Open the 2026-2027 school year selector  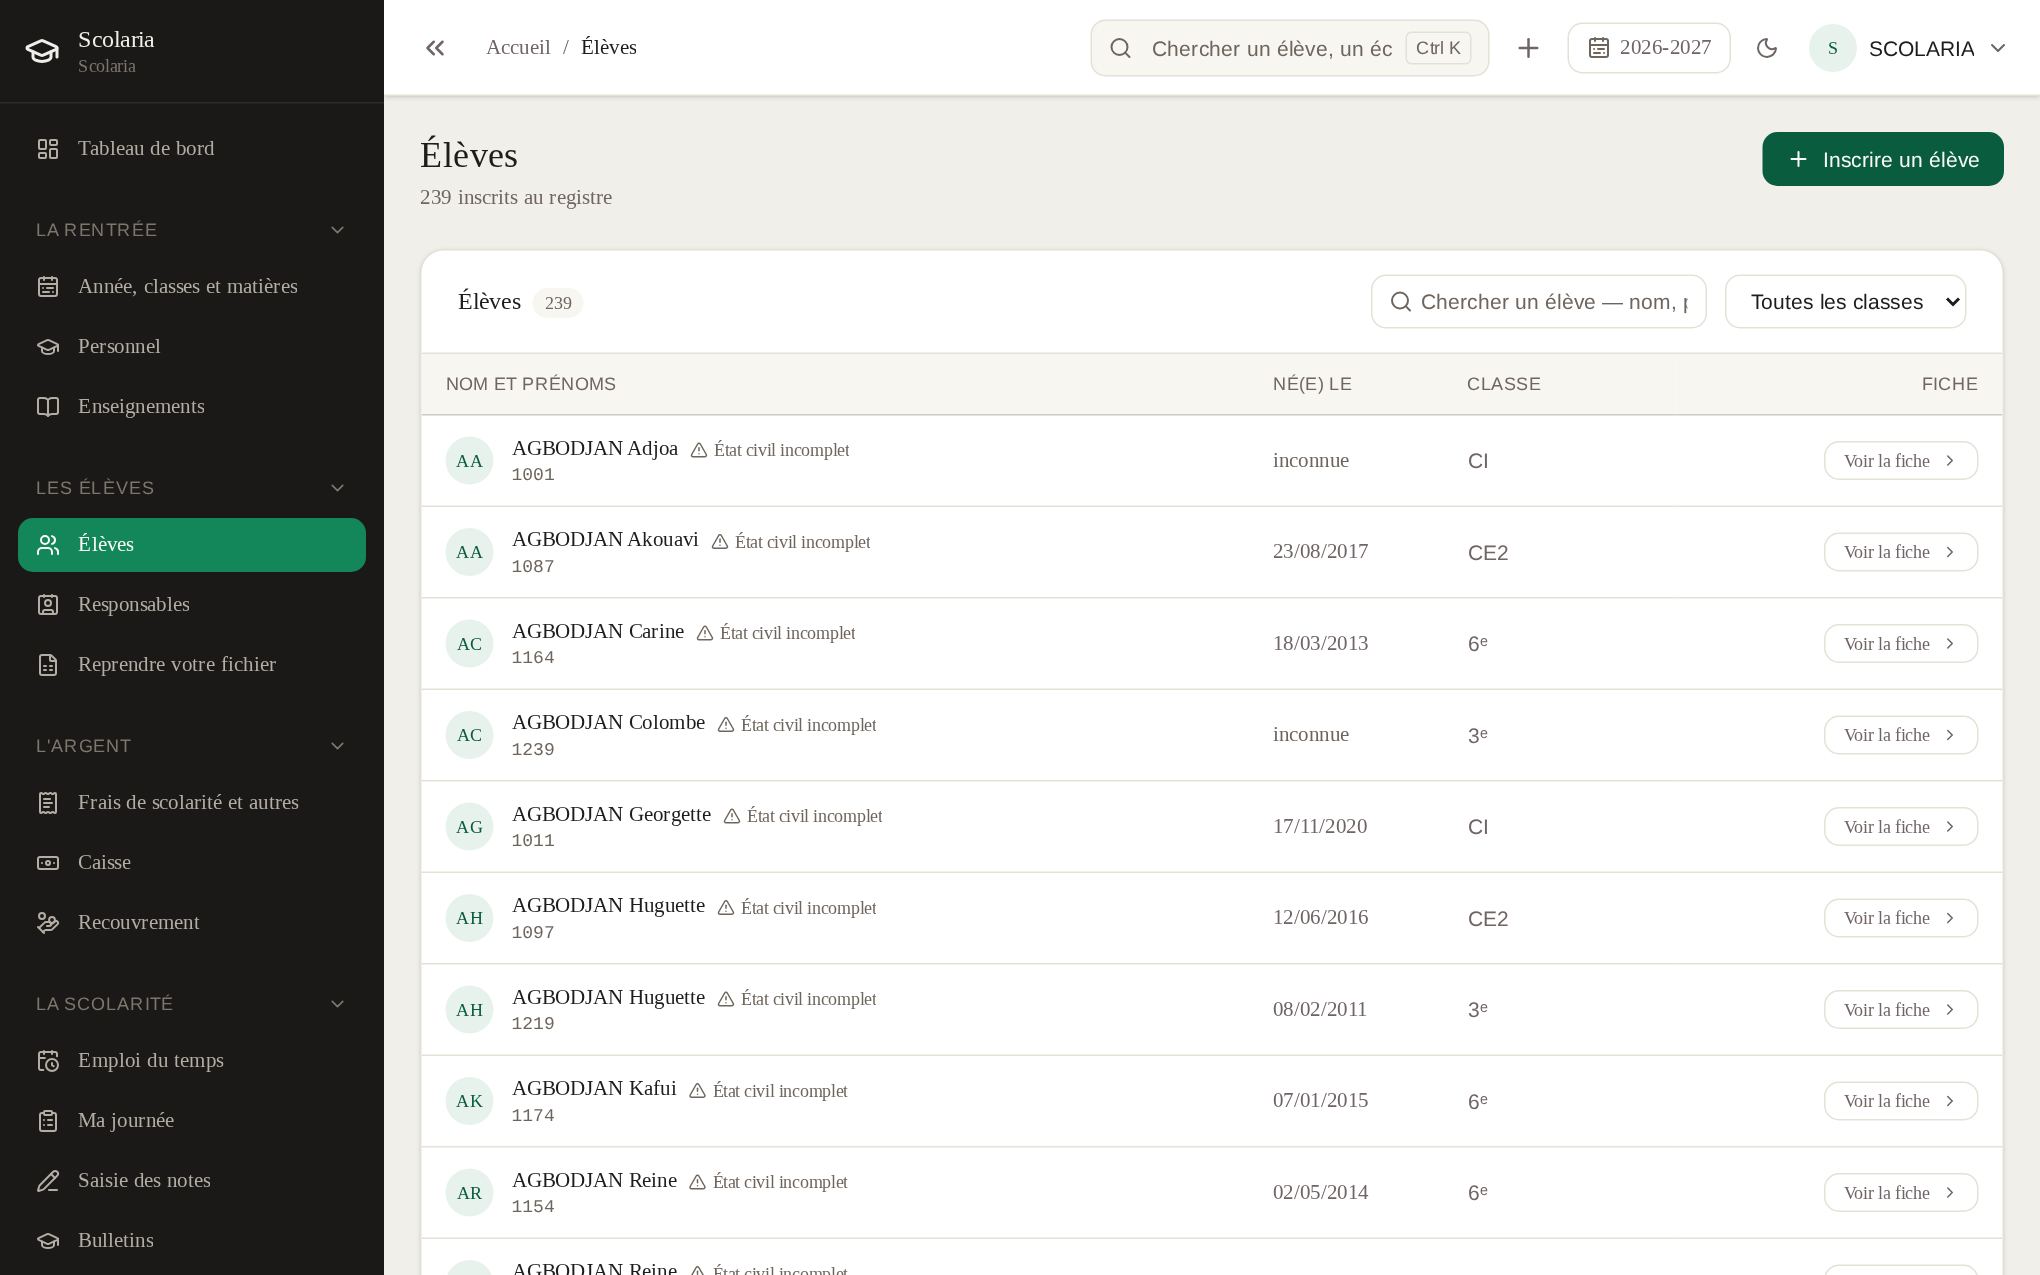point(1649,48)
